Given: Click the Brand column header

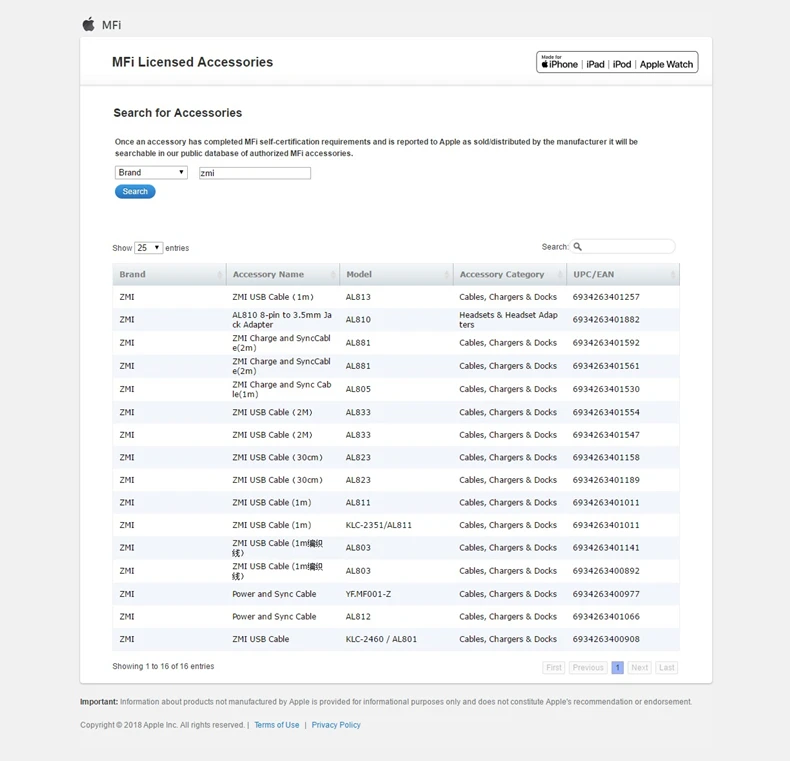Looking at the screenshot, I should [x=169, y=274].
